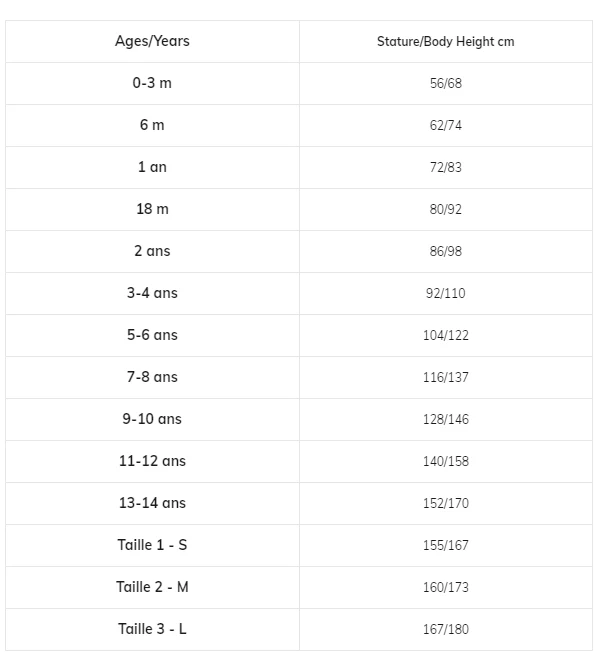This screenshot has height=661, width=594.
Task: Select the Taille 2 - M size cell
Action: [x=152, y=587]
